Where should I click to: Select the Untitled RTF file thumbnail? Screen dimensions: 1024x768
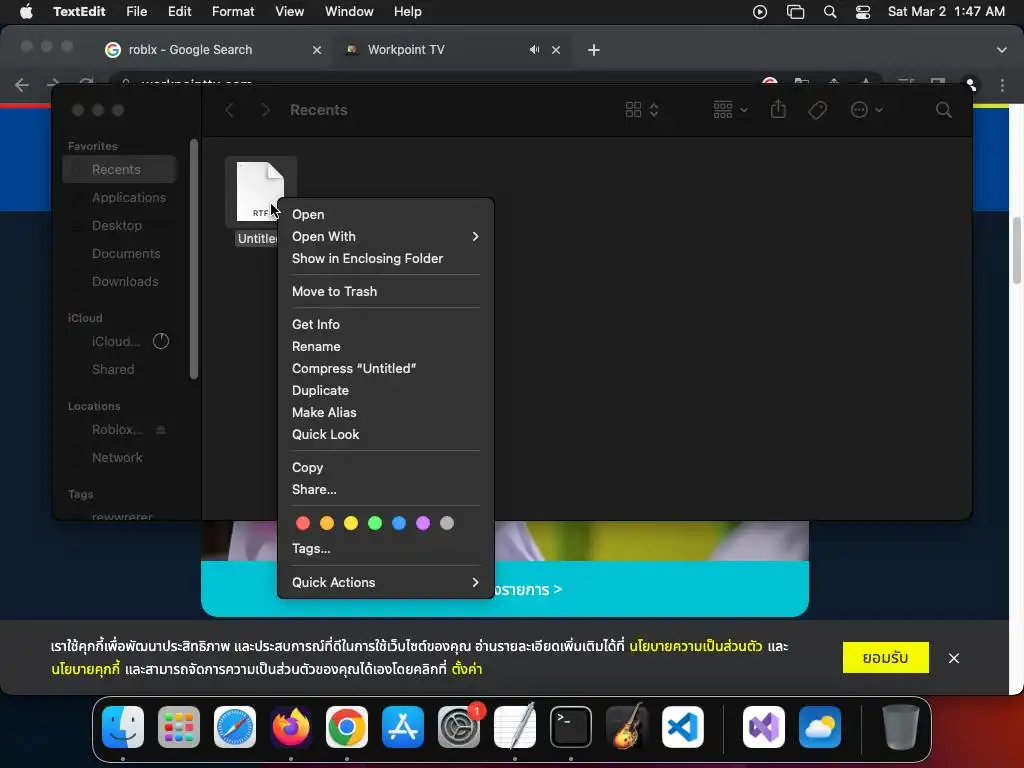(x=261, y=191)
